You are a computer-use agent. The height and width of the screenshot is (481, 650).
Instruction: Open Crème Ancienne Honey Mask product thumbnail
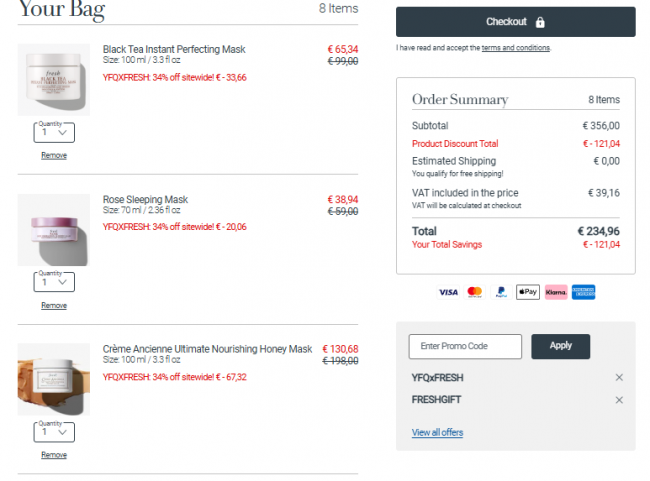point(53,379)
